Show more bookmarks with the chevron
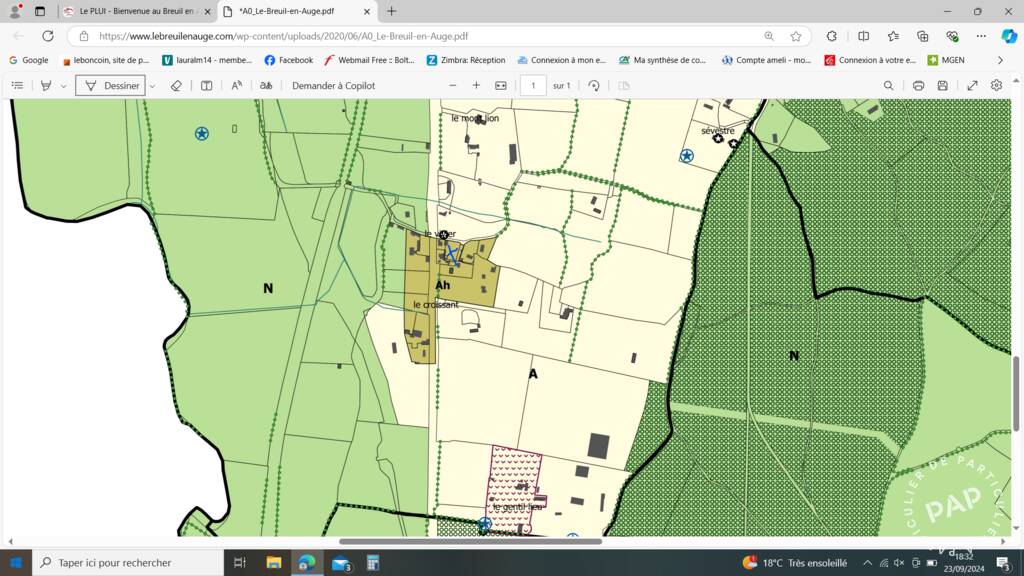Screen dimensions: 1024x576 tap(1000, 60)
